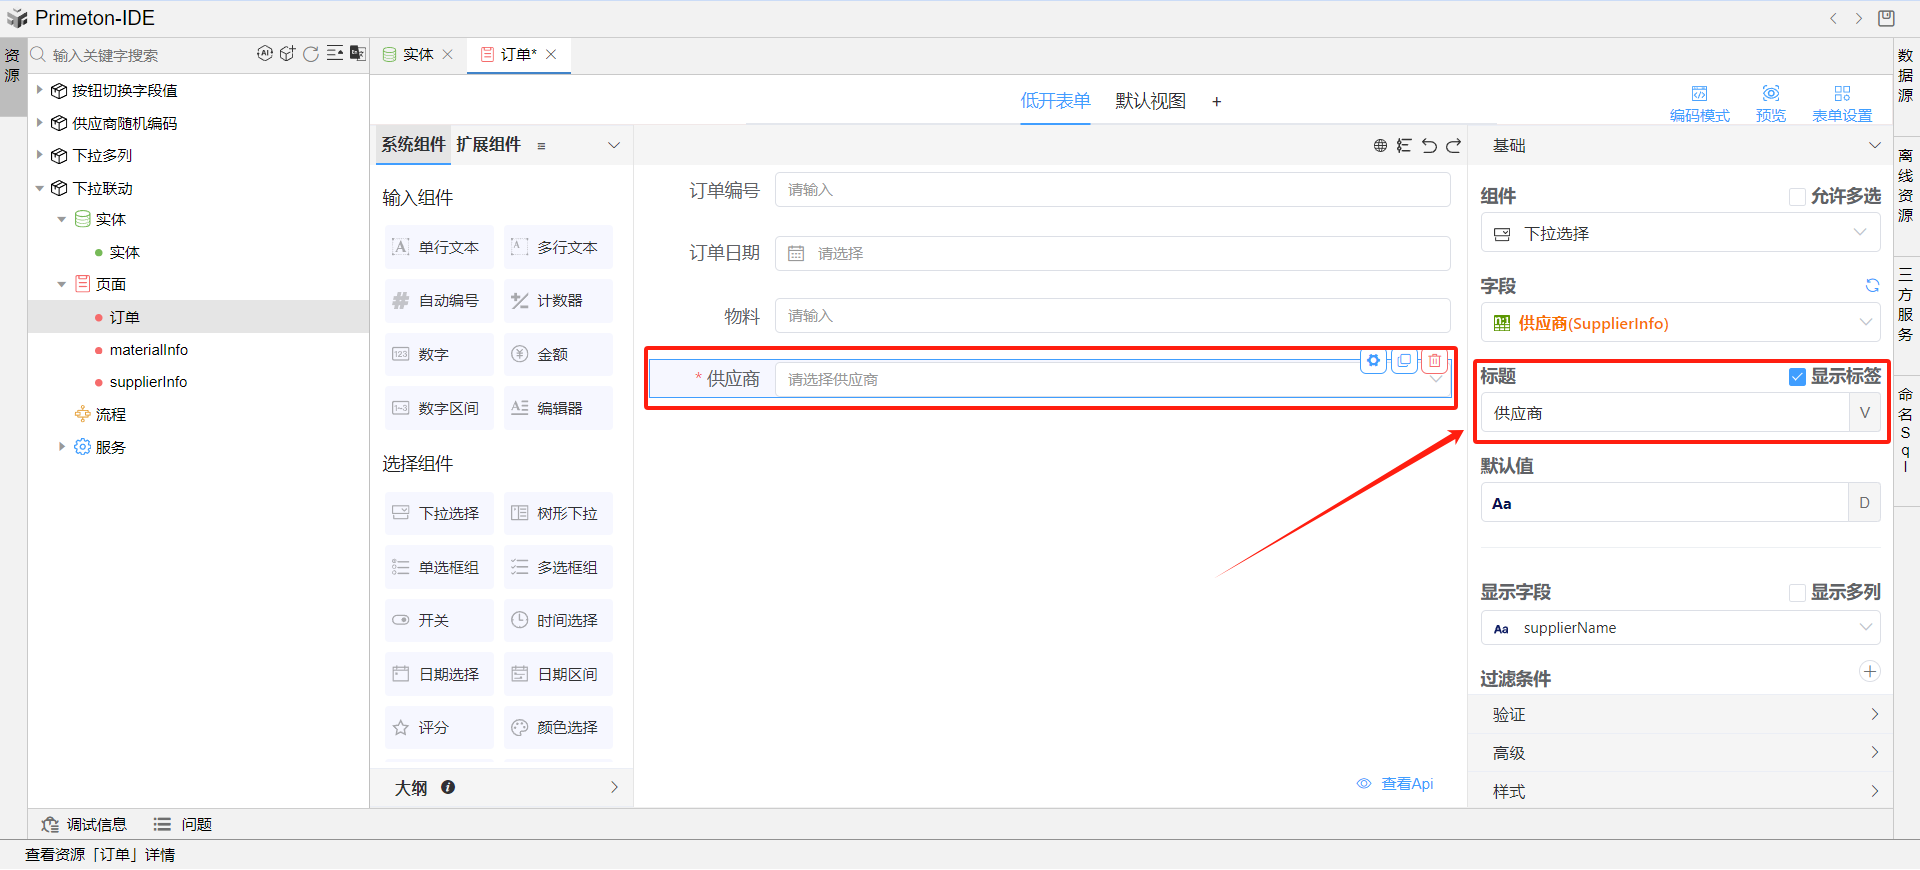
Task: Switch to 编码模式 code mode
Action: pyautogui.click(x=1699, y=102)
